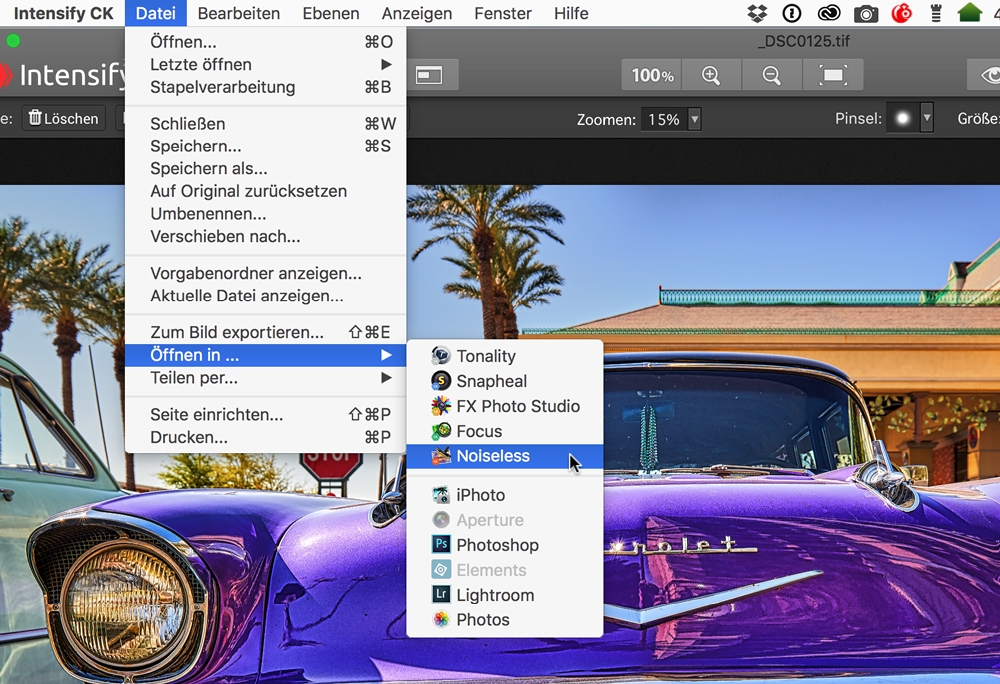
Task: Open the Intensify CK application menu
Action: [63, 13]
